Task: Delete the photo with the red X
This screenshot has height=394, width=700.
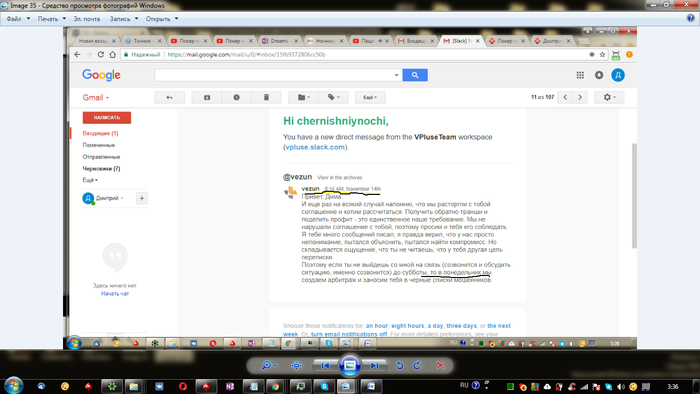Action: (440, 365)
